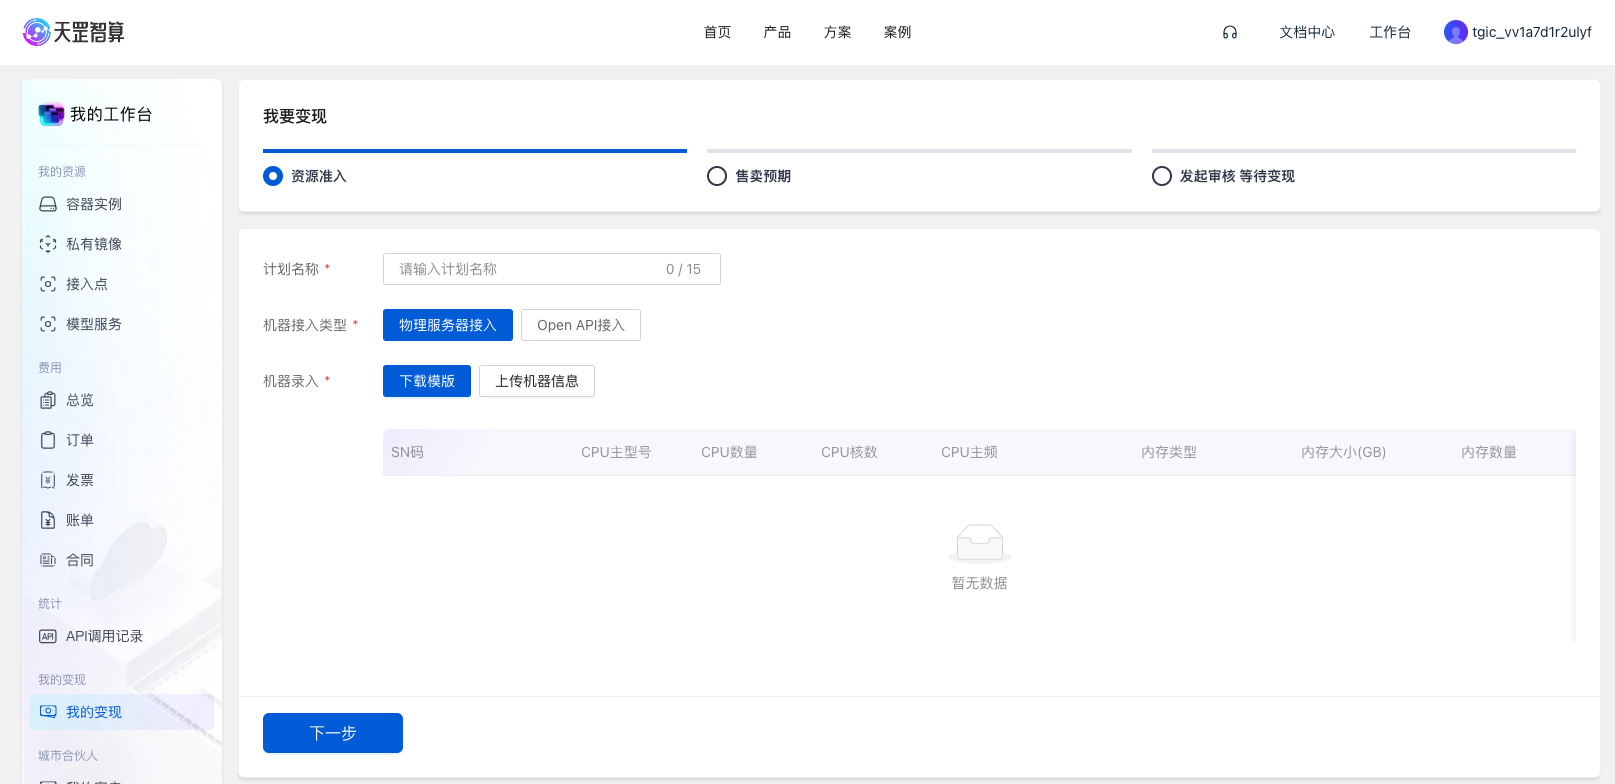Click the API调用记录 icon
The image size is (1615, 784).
tap(48, 636)
